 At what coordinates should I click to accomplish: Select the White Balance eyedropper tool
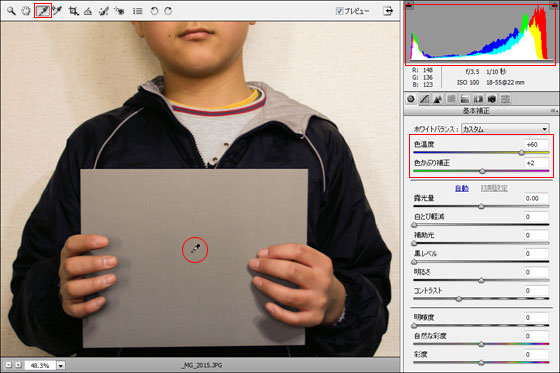coord(43,11)
